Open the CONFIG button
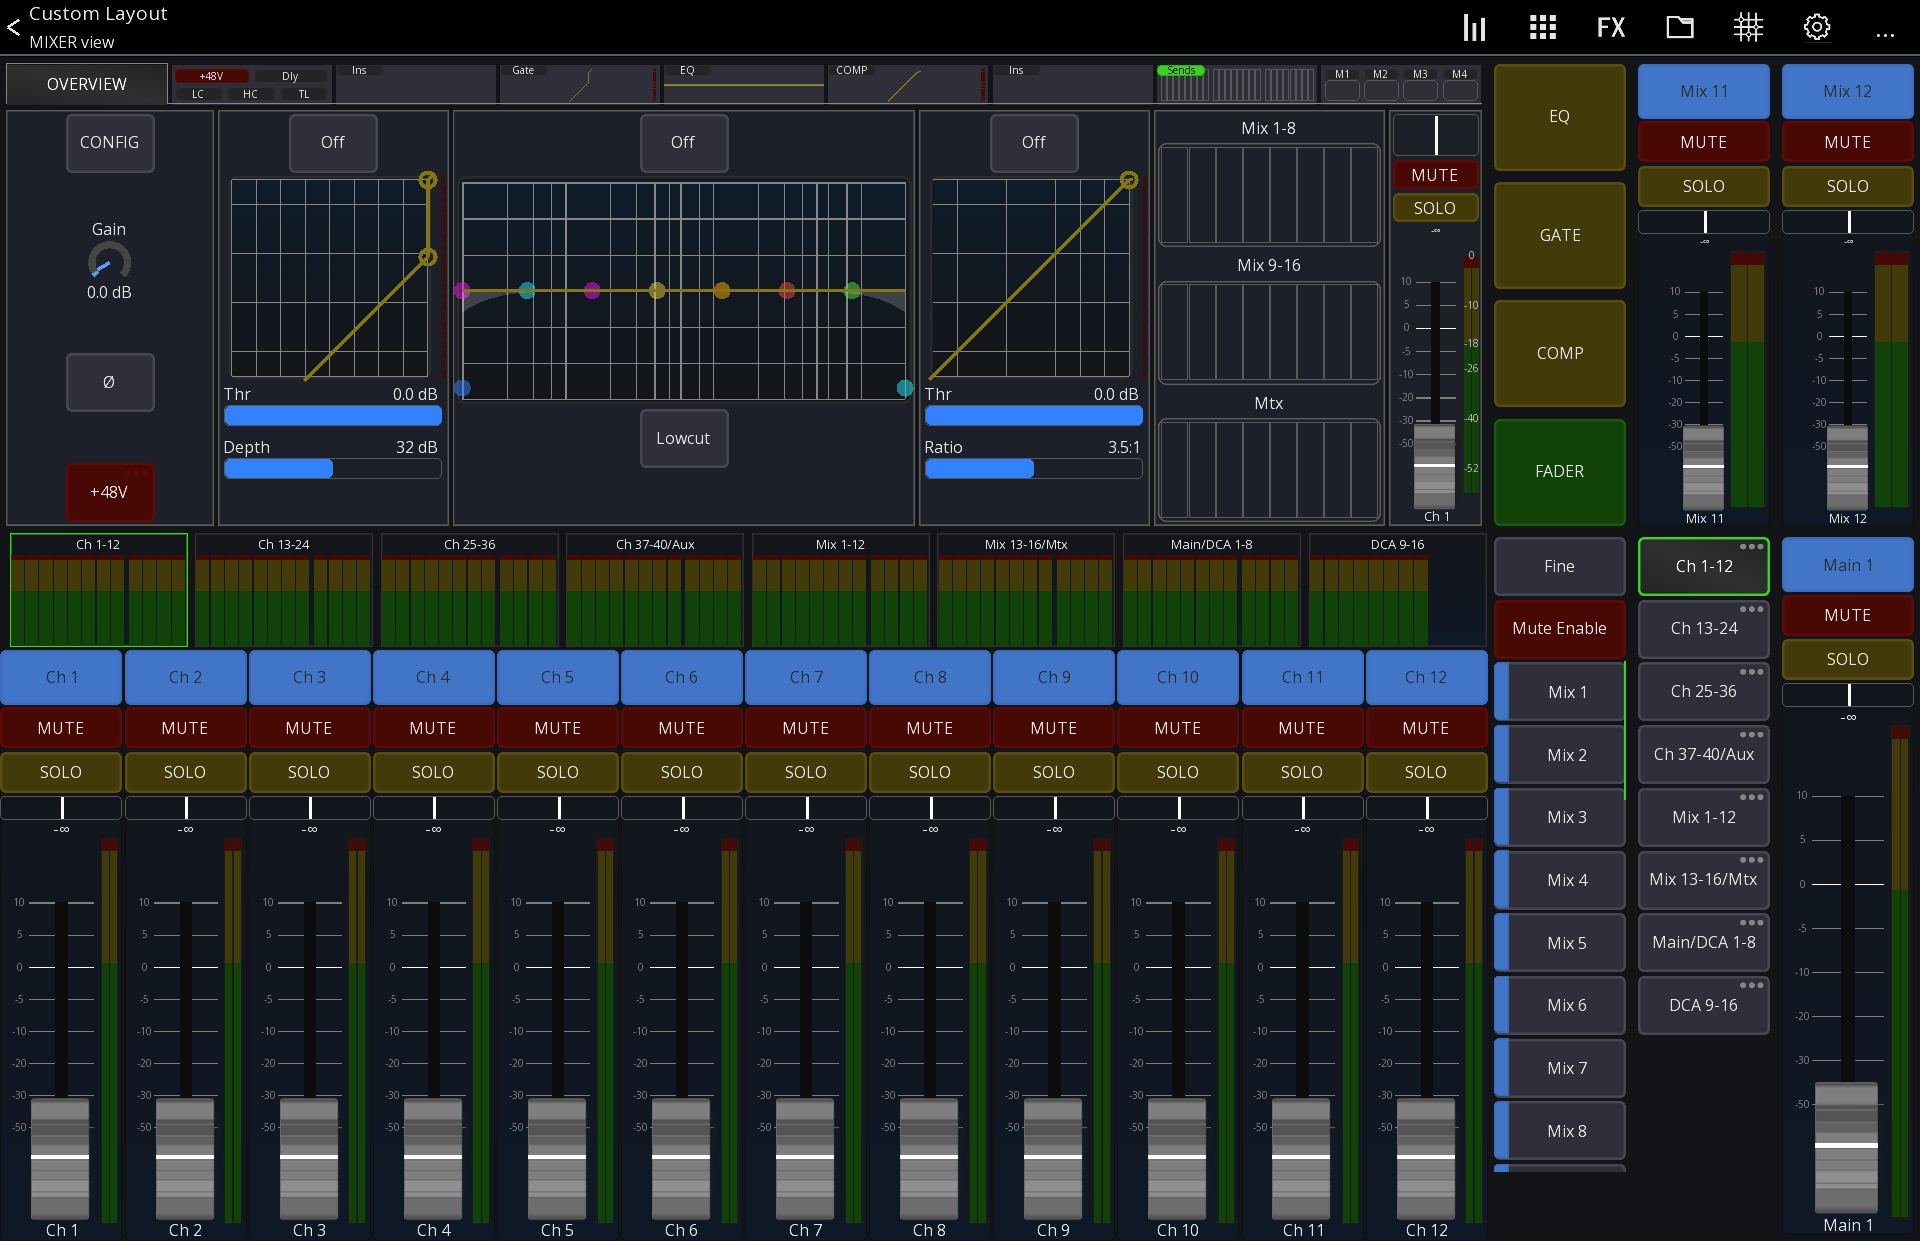The width and height of the screenshot is (1920, 1241). [x=110, y=143]
